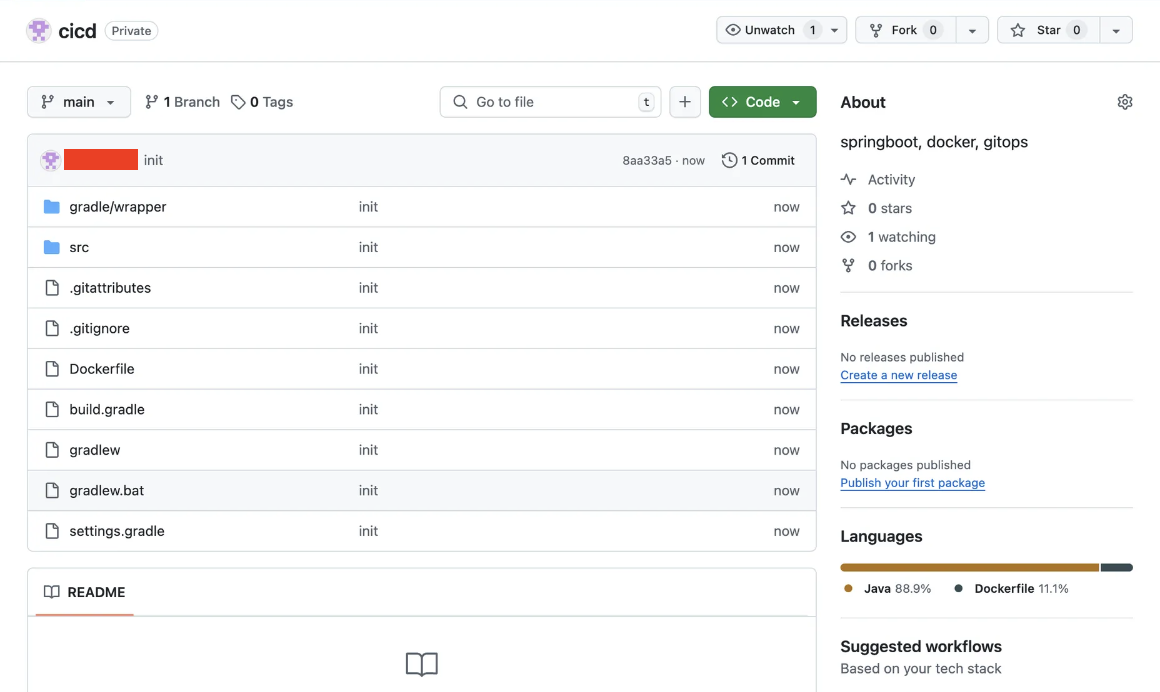View the 1 Commit history
The height and width of the screenshot is (692, 1160).
coord(758,160)
